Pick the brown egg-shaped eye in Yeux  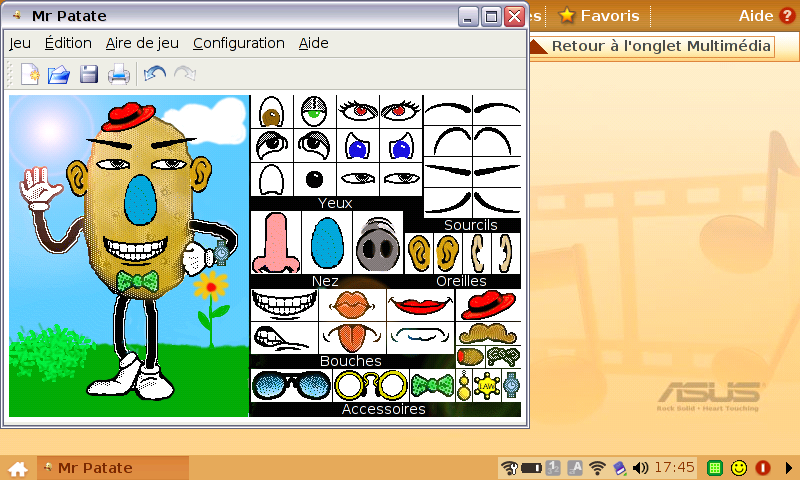pos(271,112)
